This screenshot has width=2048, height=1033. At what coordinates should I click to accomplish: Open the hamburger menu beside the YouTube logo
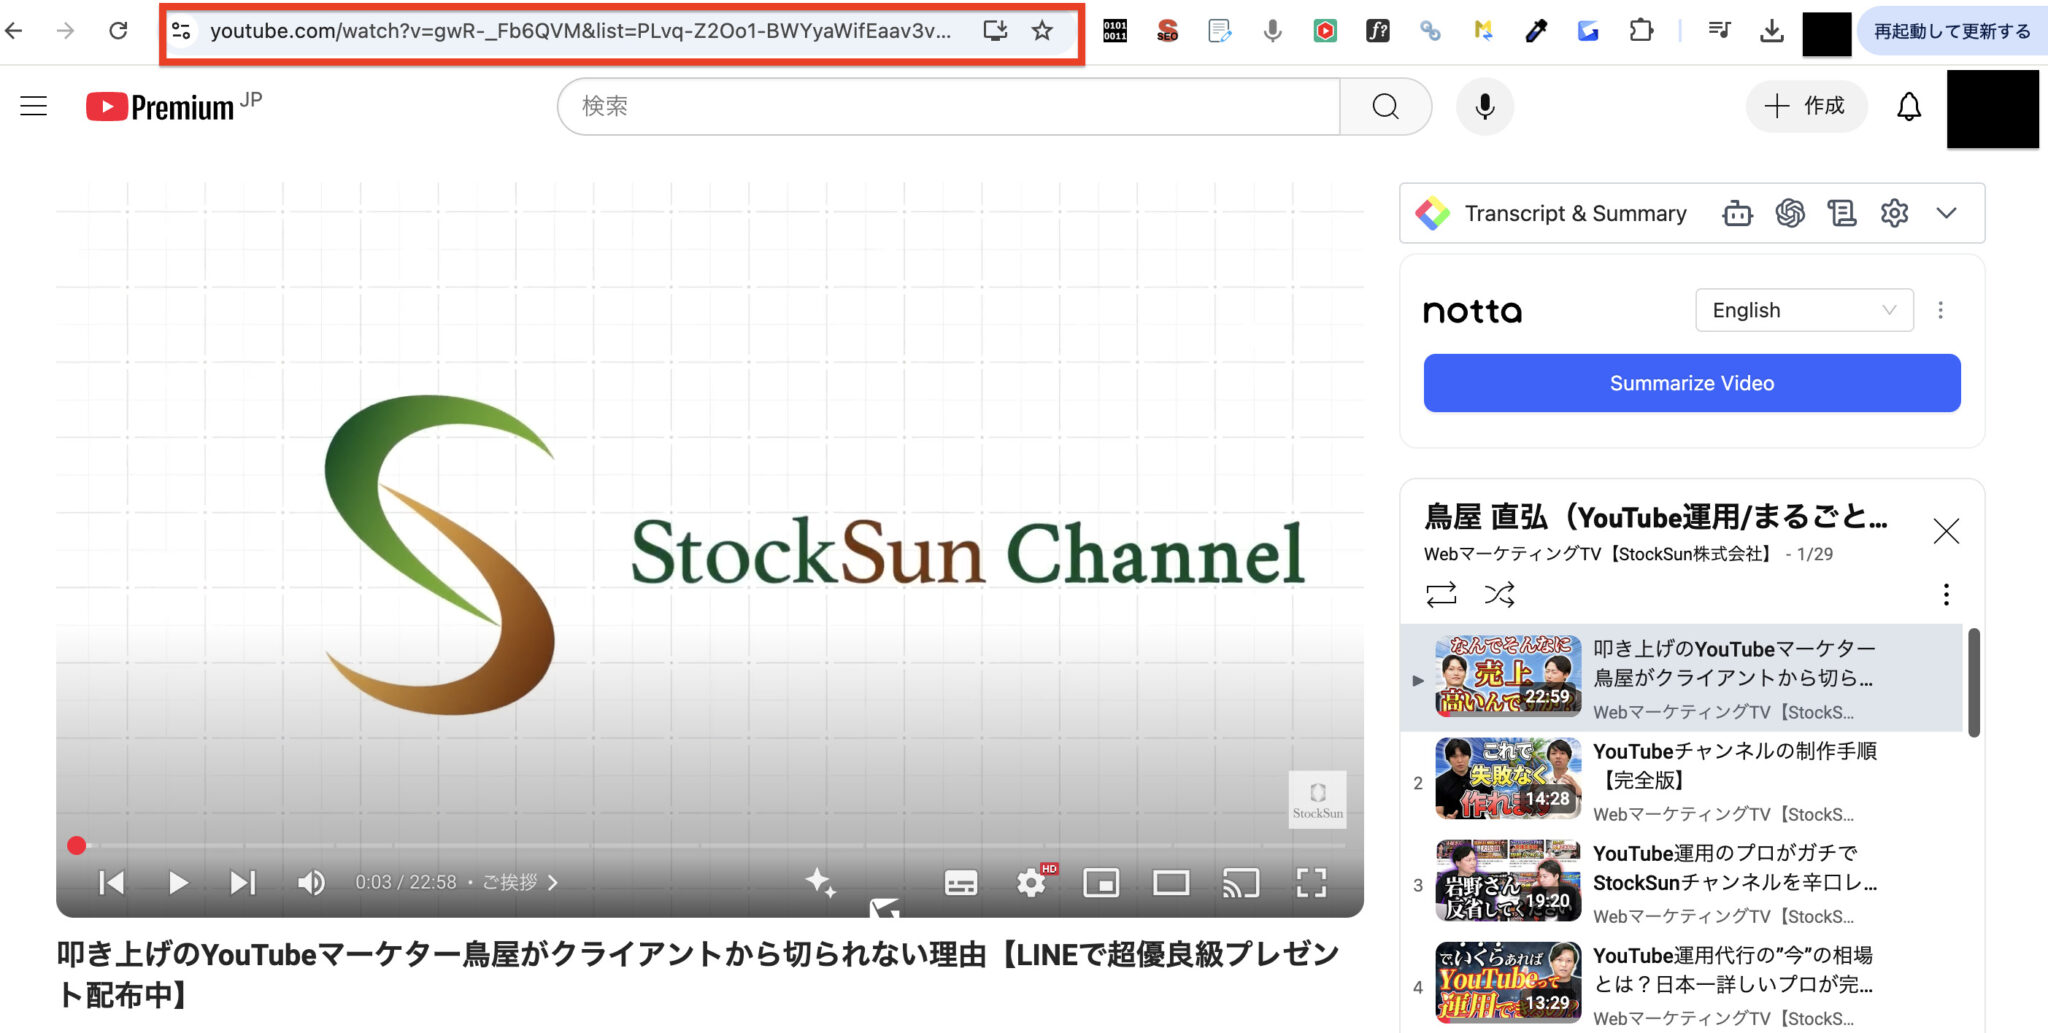33,106
